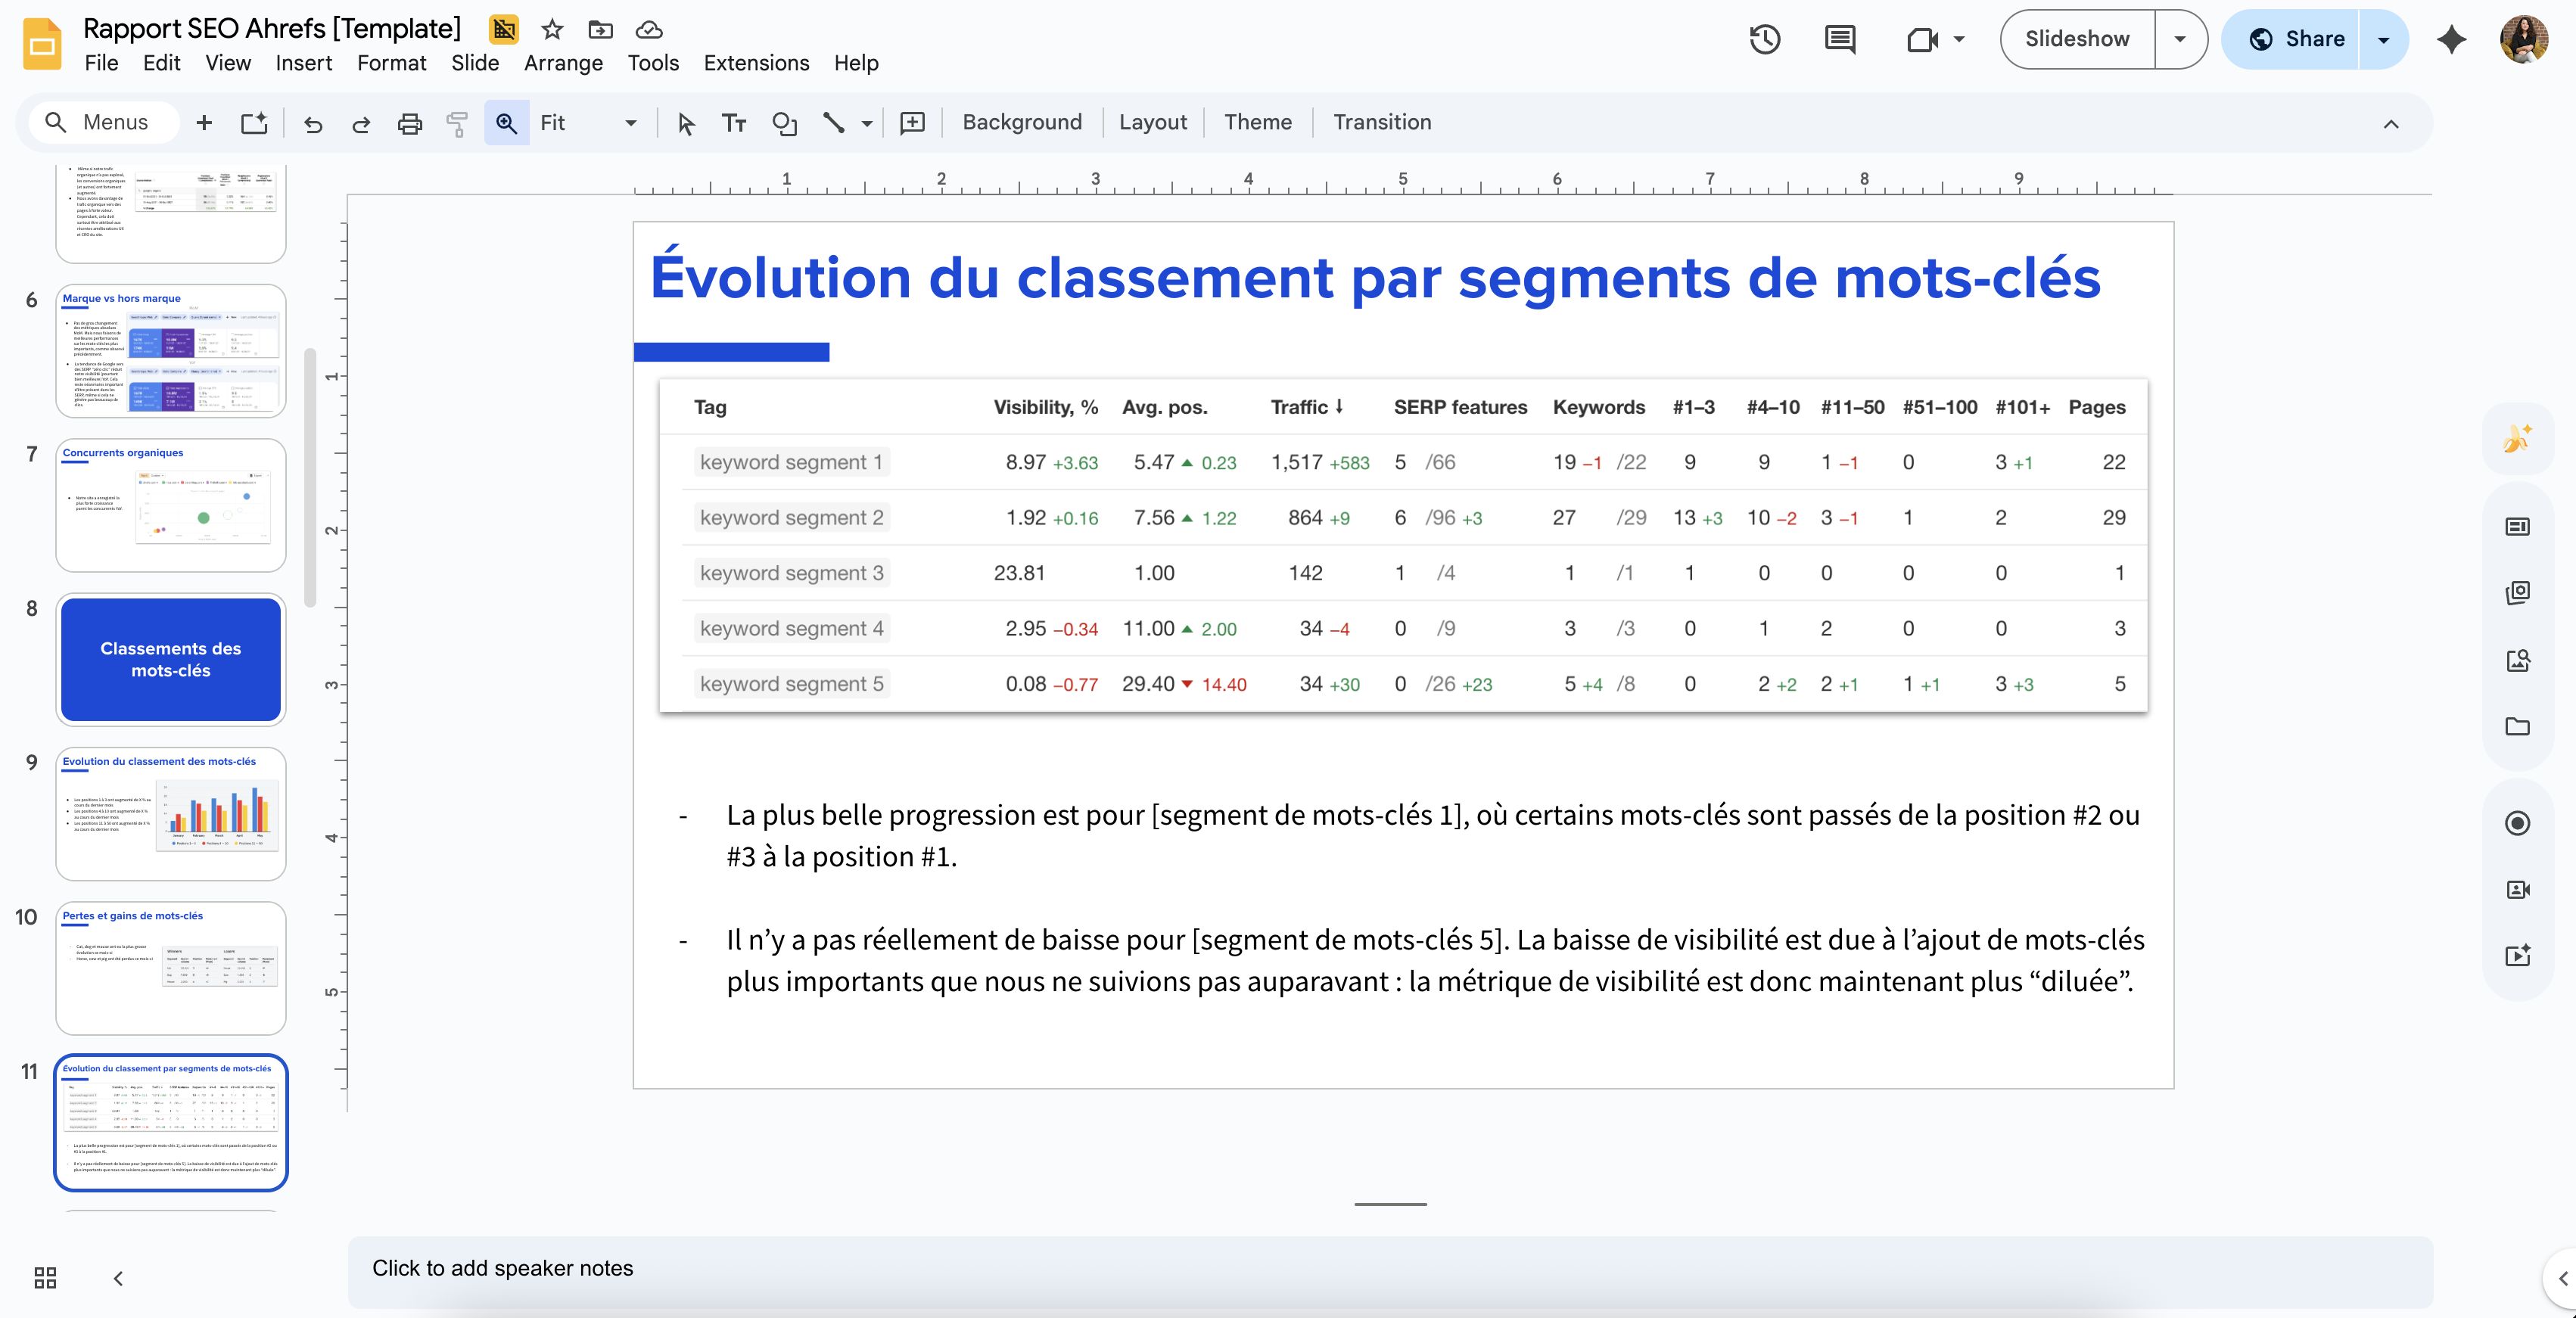The height and width of the screenshot is (1318, 2576).
Task: Start the Slideshow
Action: pos(2077,39)
